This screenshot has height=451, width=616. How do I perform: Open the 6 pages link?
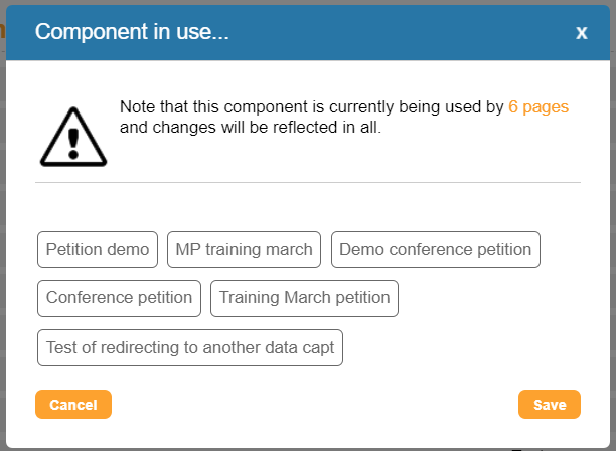(x=538, y=106)
